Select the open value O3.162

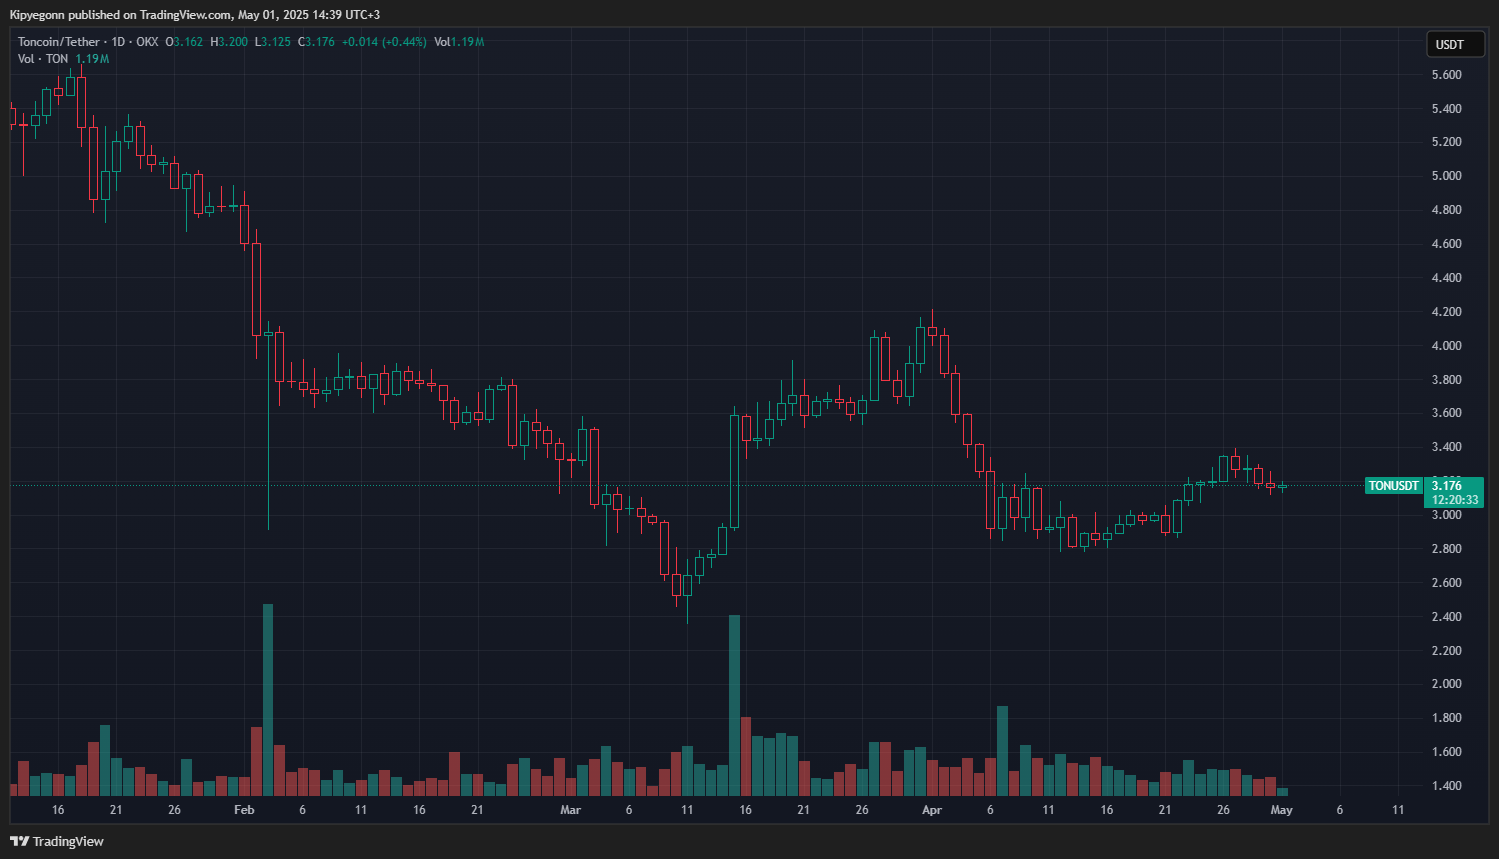[x=184, y=42]
